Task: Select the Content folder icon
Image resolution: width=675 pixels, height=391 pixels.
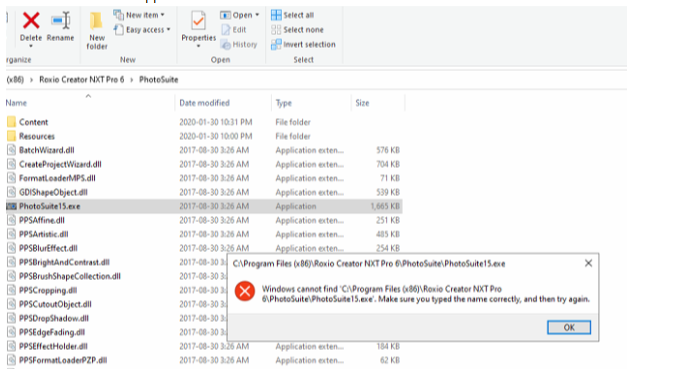Action: point(11,122)
